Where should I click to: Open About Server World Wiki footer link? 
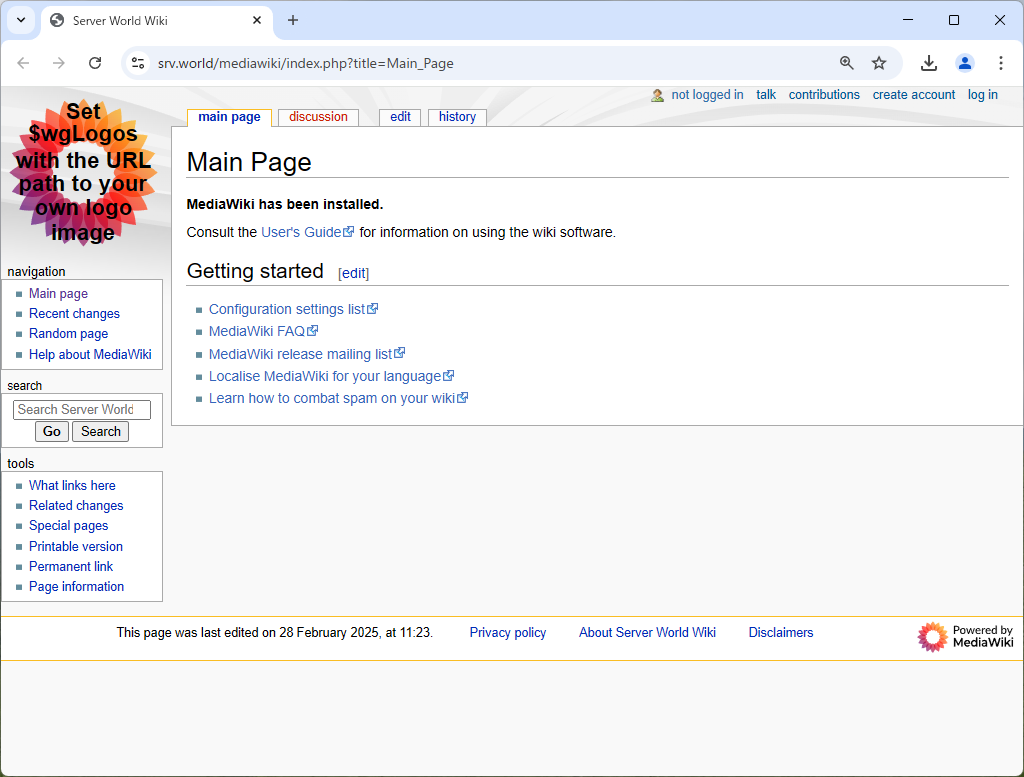pyautogui.click(x=647, y=633)
